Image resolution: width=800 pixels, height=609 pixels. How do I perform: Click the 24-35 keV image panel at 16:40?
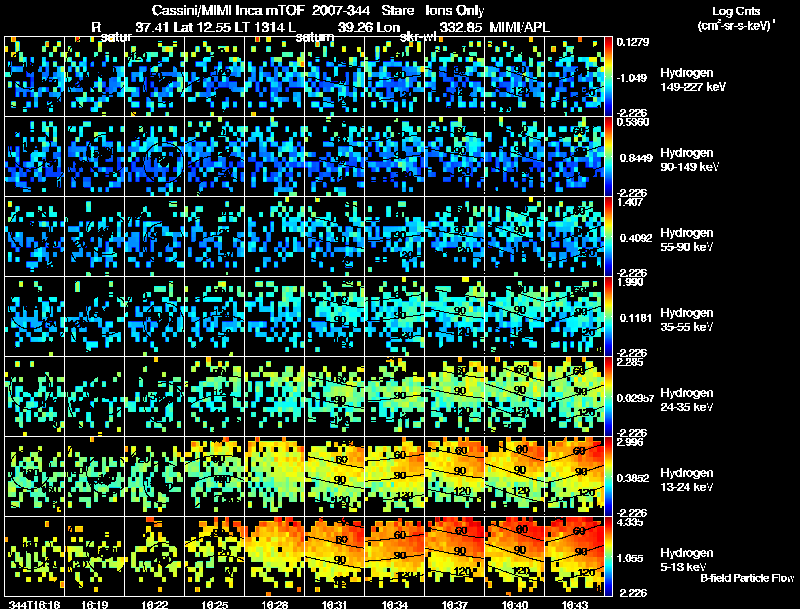coord(515,396)
